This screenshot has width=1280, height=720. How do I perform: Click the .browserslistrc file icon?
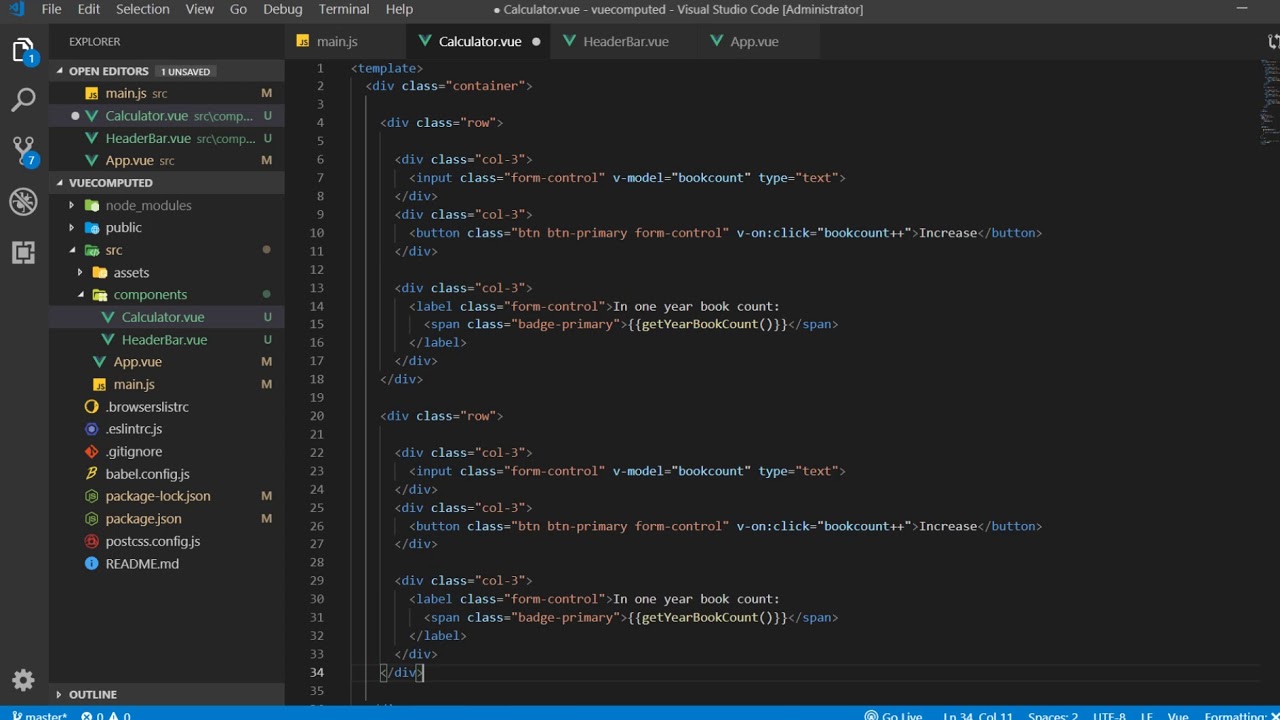(92, 407)
